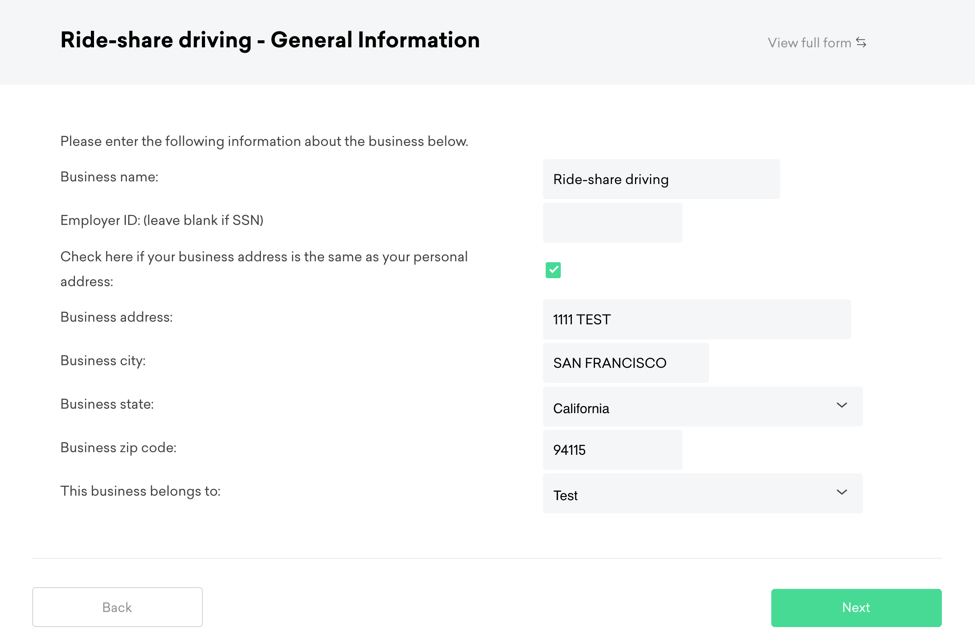Click the swap arrows icon beside View full form
Image resolution: width=975 pixels, height=638 pixels.
861,43
